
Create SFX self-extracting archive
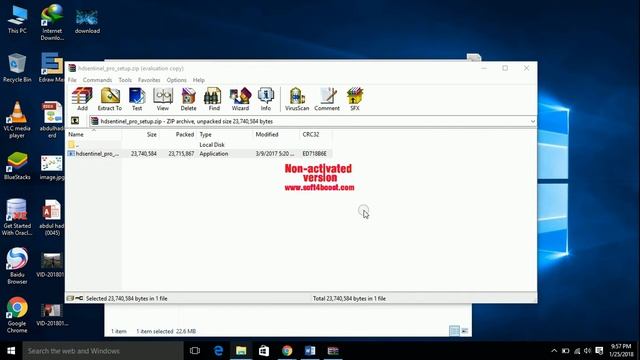point(355,99)
